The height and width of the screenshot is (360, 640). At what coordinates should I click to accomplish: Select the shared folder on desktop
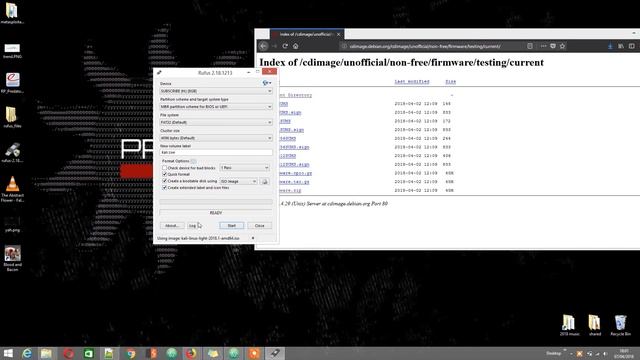(594, 326)
